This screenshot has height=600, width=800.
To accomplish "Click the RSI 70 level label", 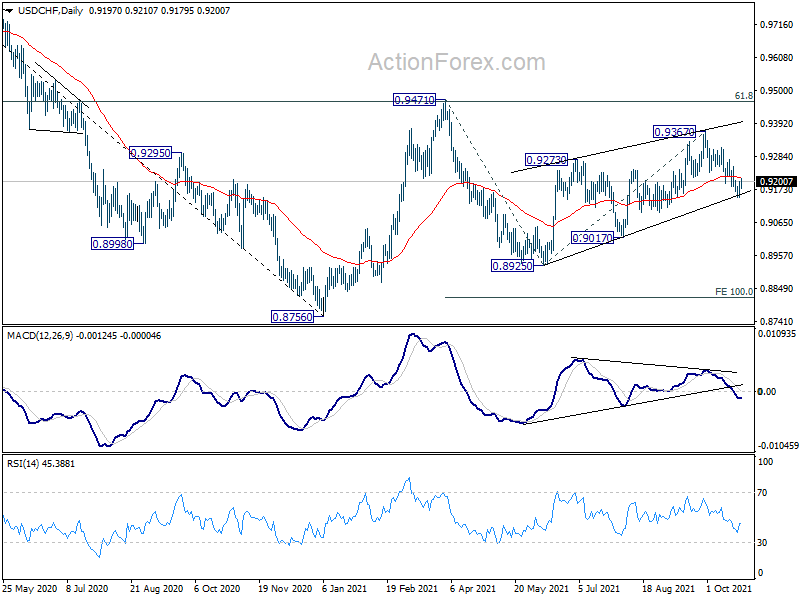I will click(762, 493).
